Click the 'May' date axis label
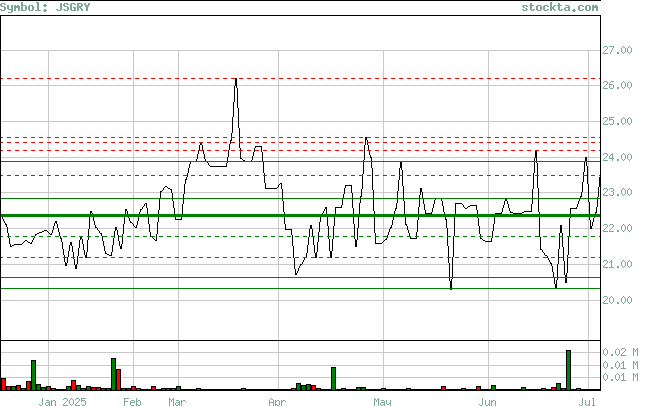This screenshot has width=655, height=406. (382, 401)
